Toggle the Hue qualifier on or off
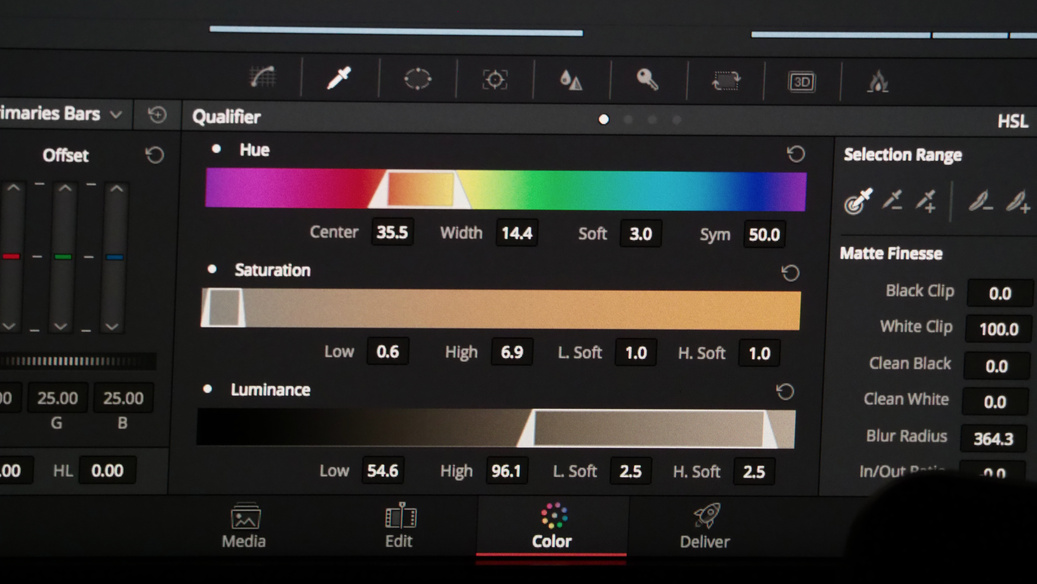Image resolution: width=1037 pixels, height=584 pixels. point(216,149)
